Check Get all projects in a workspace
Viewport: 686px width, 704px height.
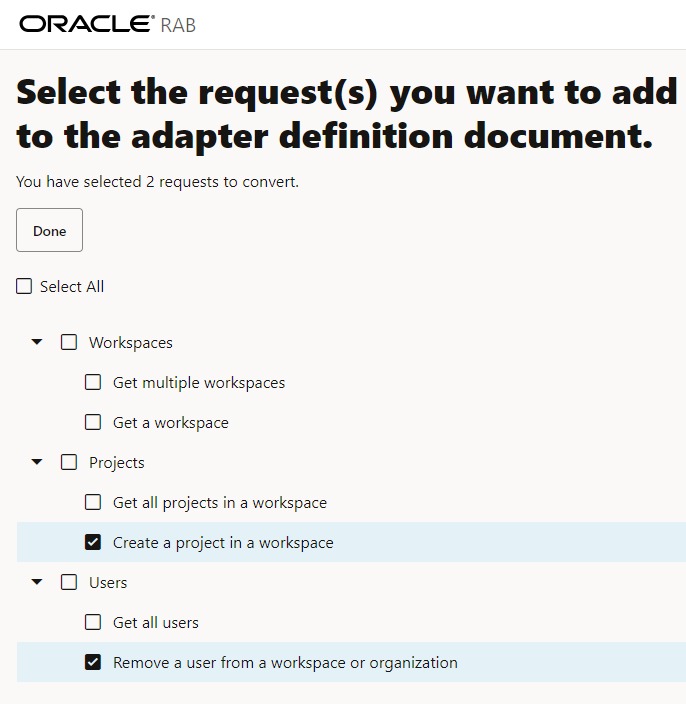(93, 502)
